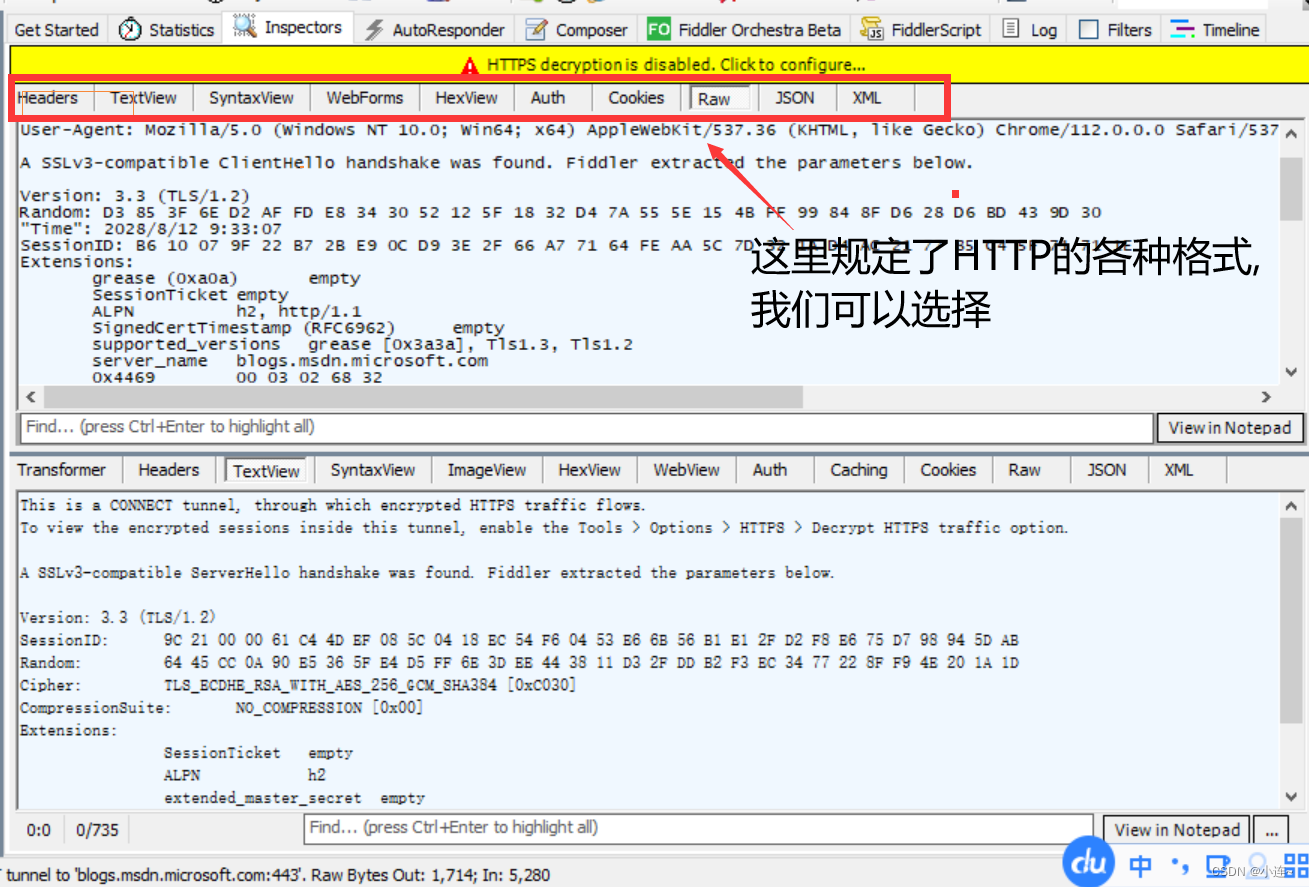Open the Timeline bars icon tab

1183,29
